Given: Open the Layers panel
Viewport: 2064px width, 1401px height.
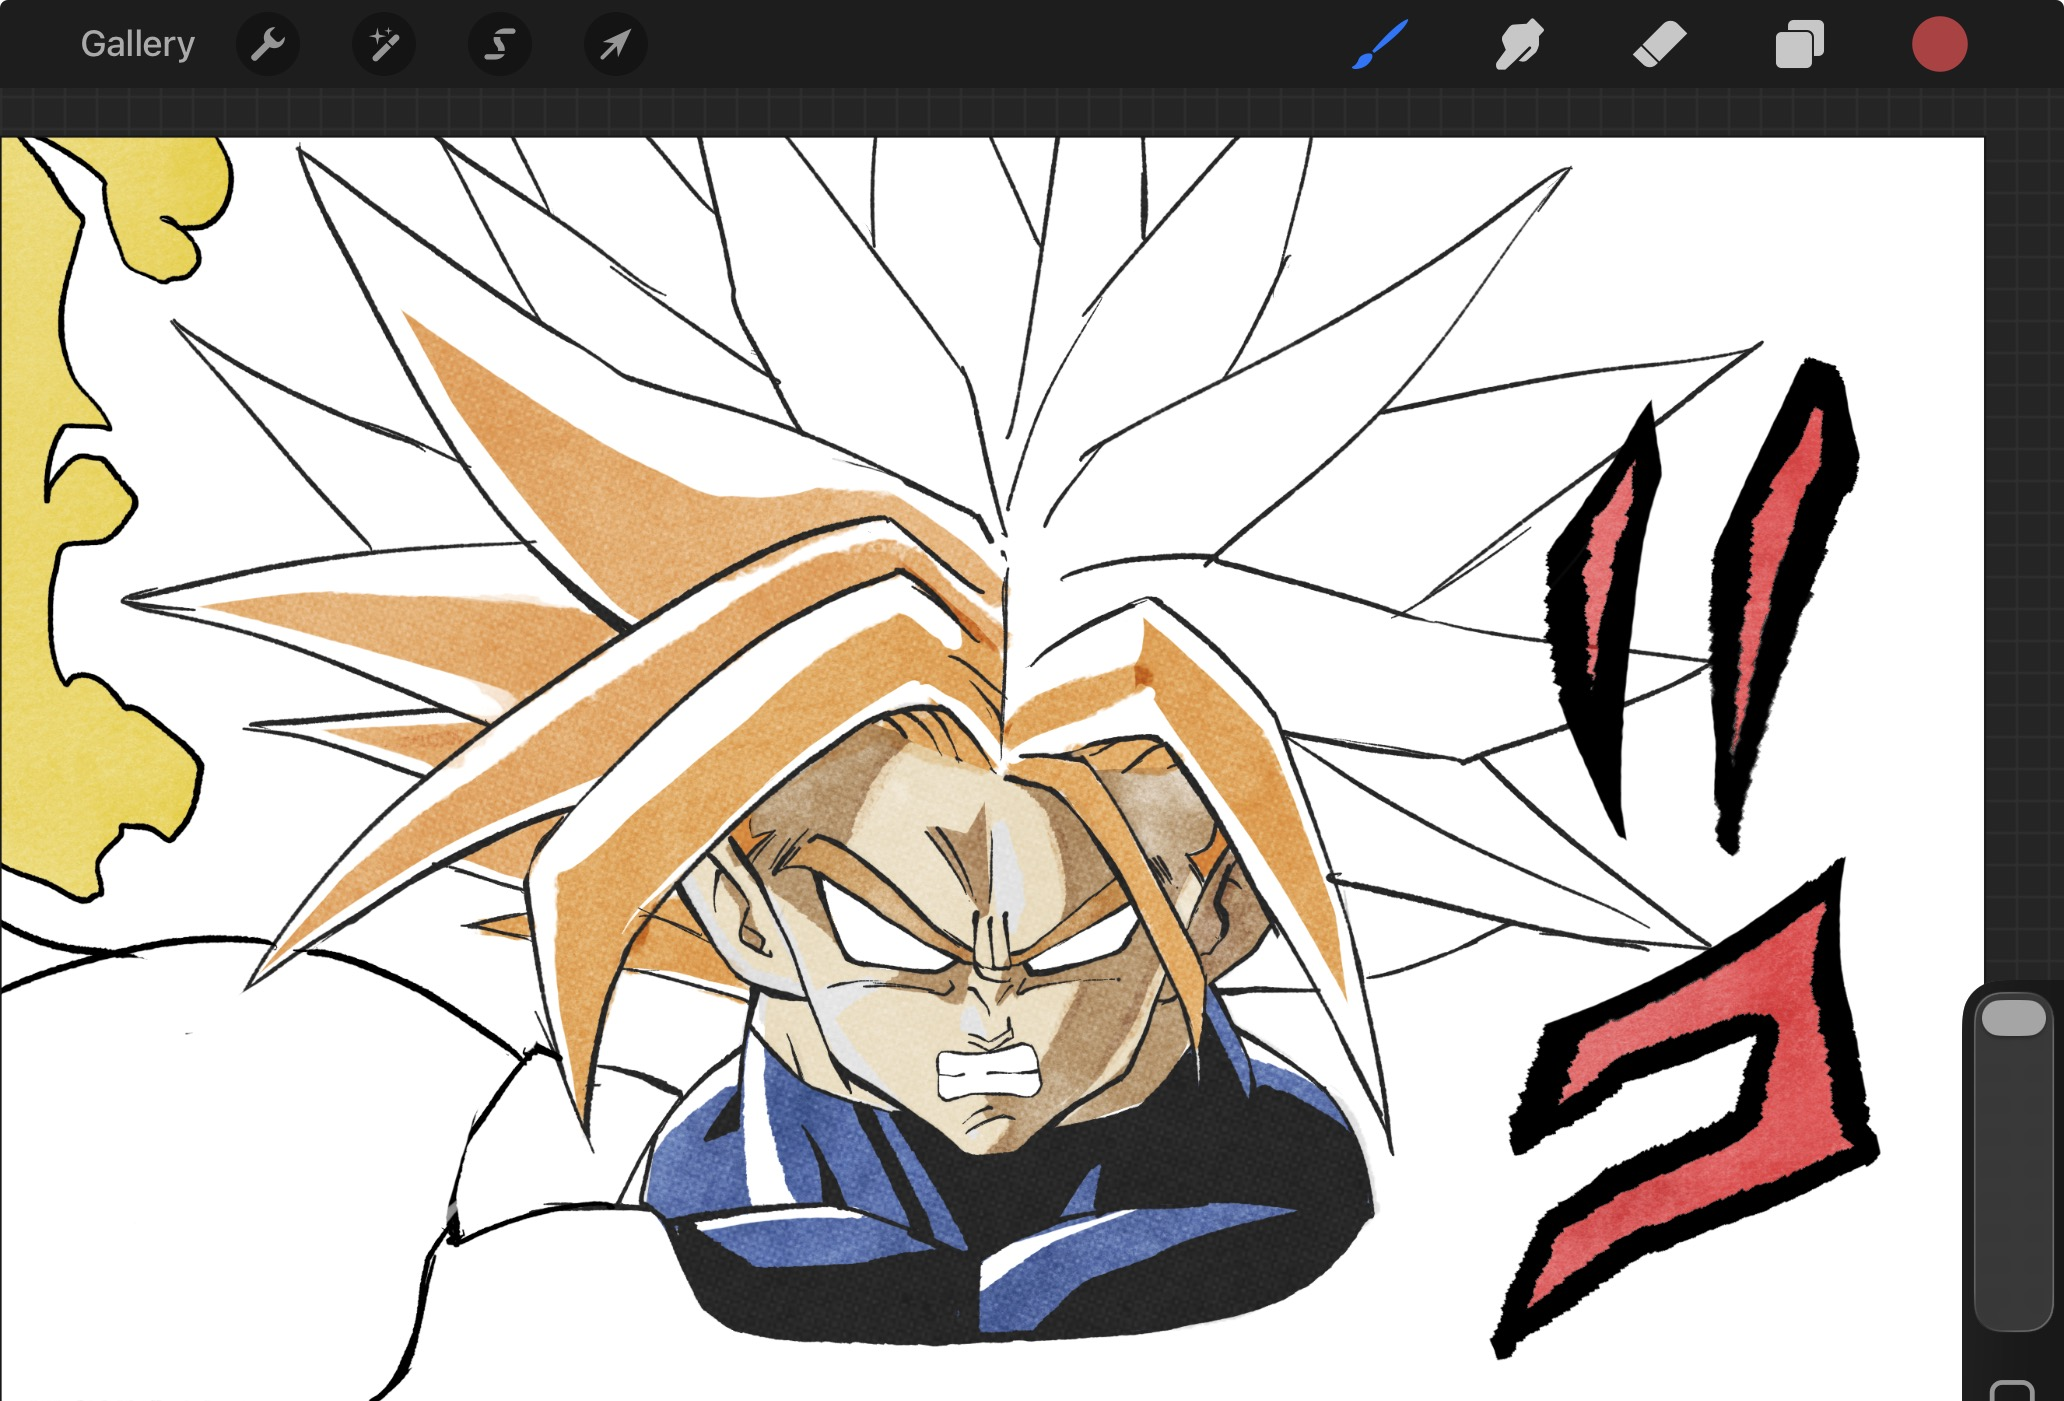Looking at the screenshot, I should click(x=1800, y=44).
